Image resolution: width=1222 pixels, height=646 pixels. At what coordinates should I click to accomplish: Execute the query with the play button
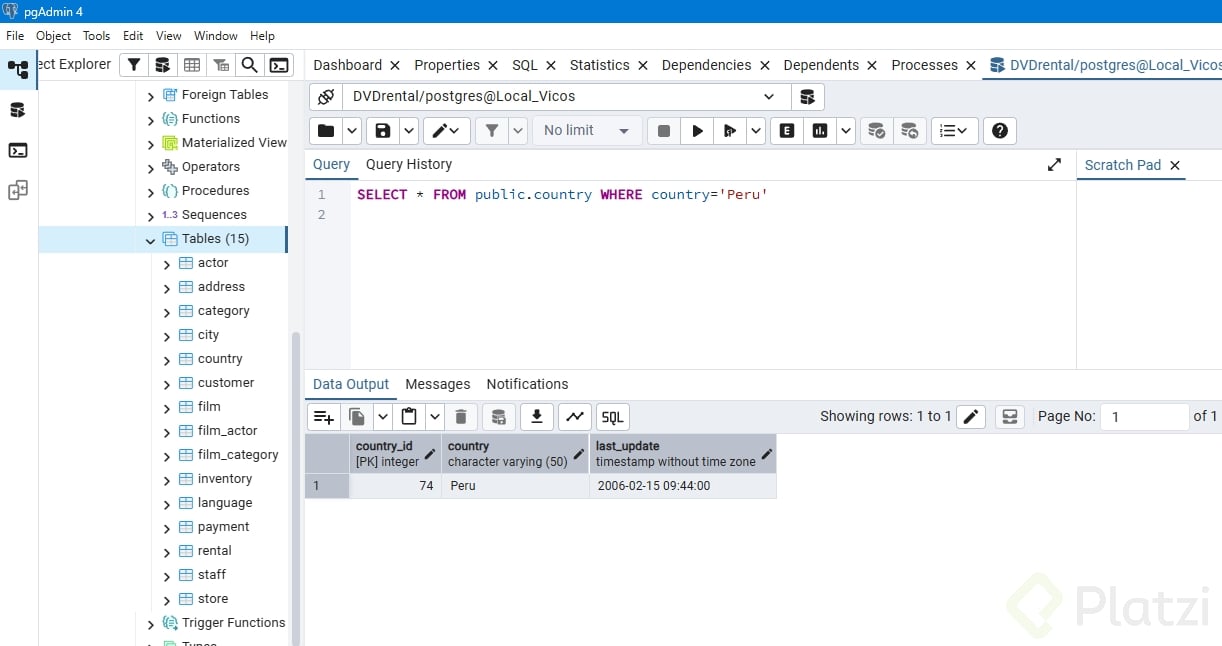click(x=697, y=131)
